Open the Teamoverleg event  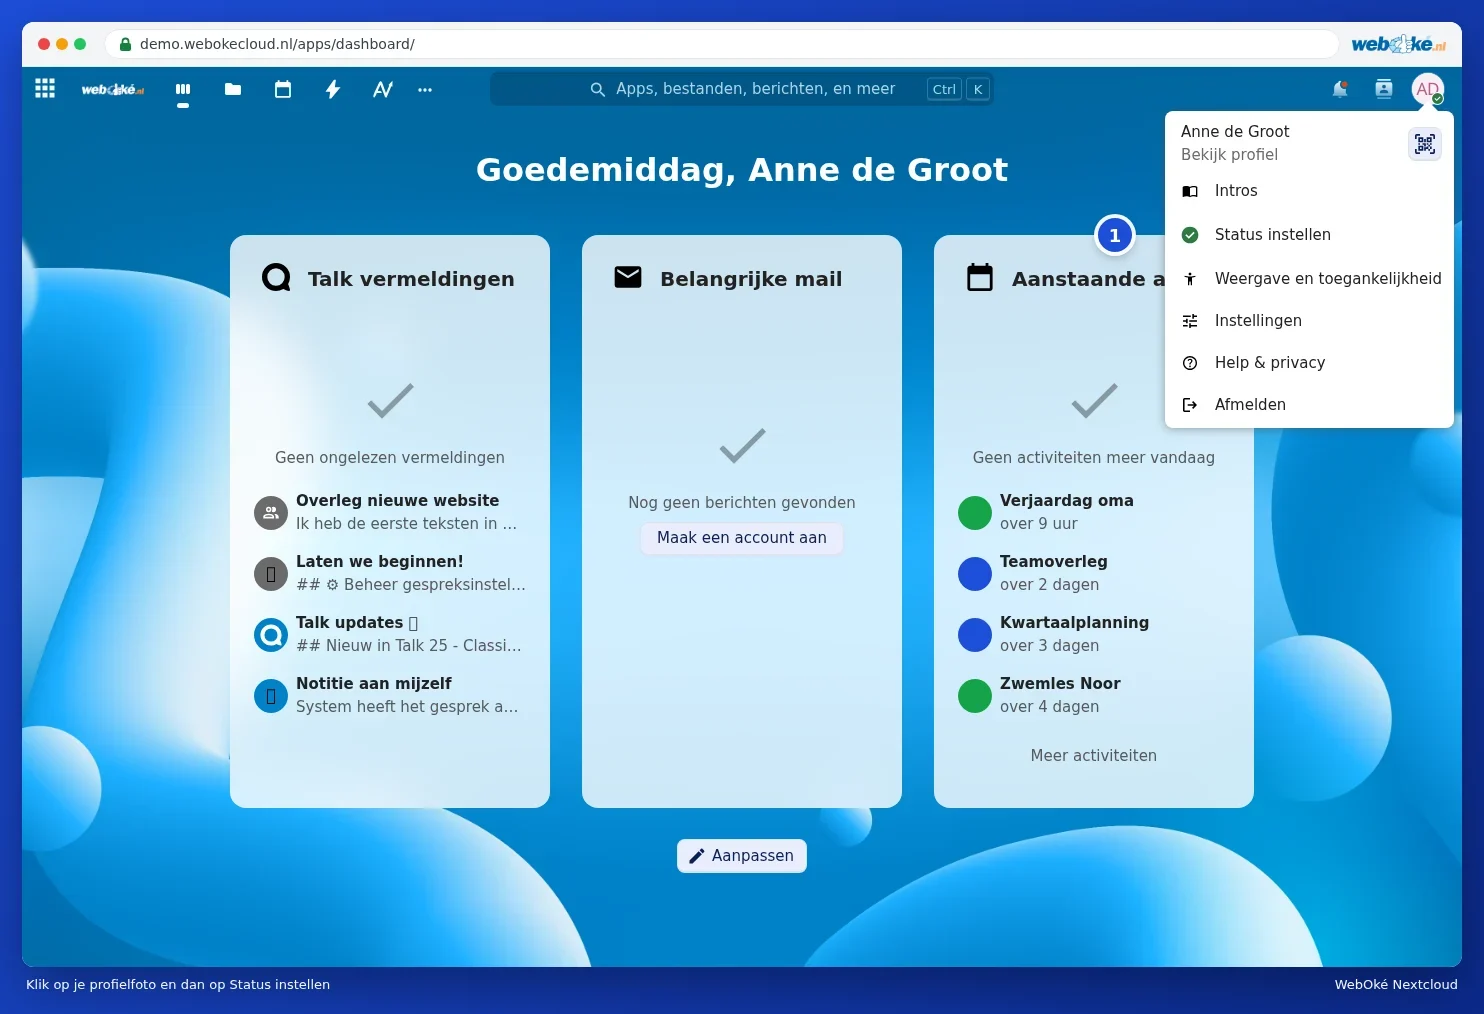click(x=1094, y=573)
